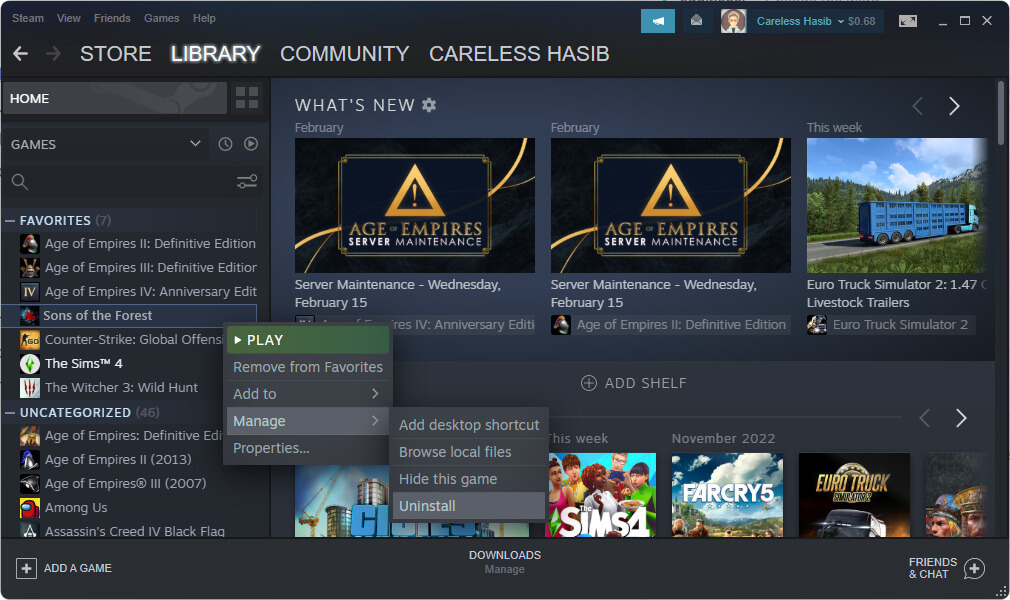This screenshot has height=600, width=1010.
Task: Click the library search magnifier icon
Action: (x=20, y=182)
